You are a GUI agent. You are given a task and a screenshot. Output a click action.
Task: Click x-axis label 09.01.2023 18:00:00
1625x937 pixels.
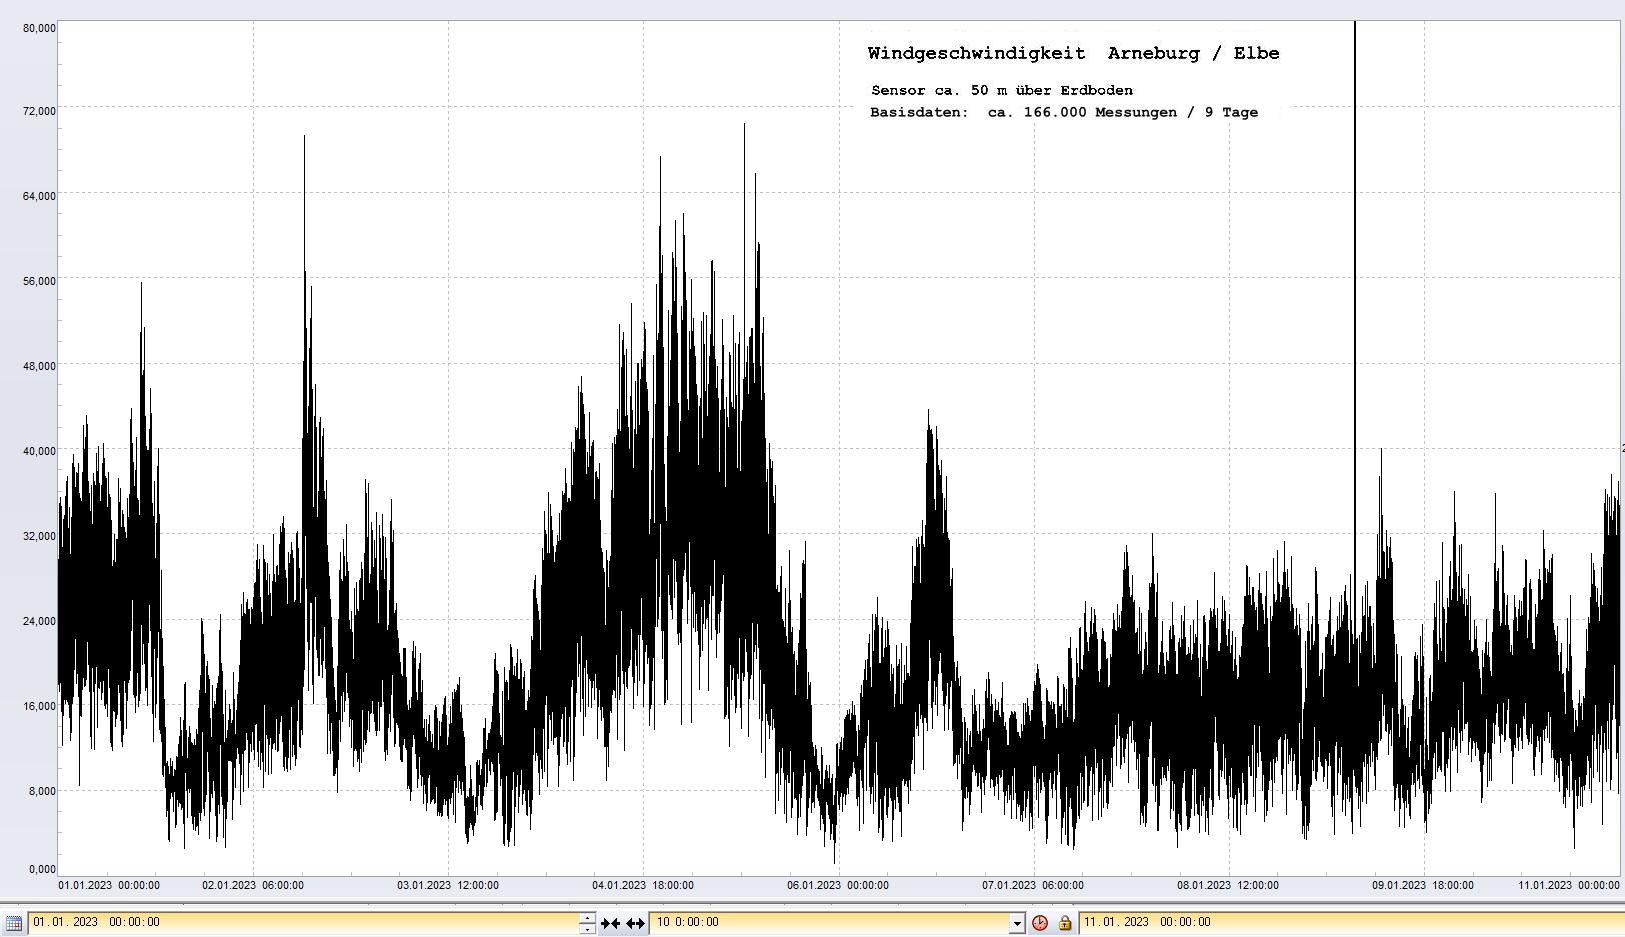click(x=1422, y=885)
